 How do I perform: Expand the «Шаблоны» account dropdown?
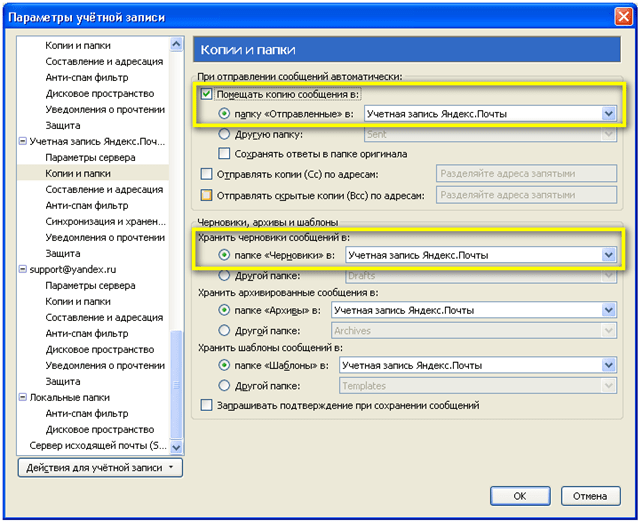[x=608, y=366]
